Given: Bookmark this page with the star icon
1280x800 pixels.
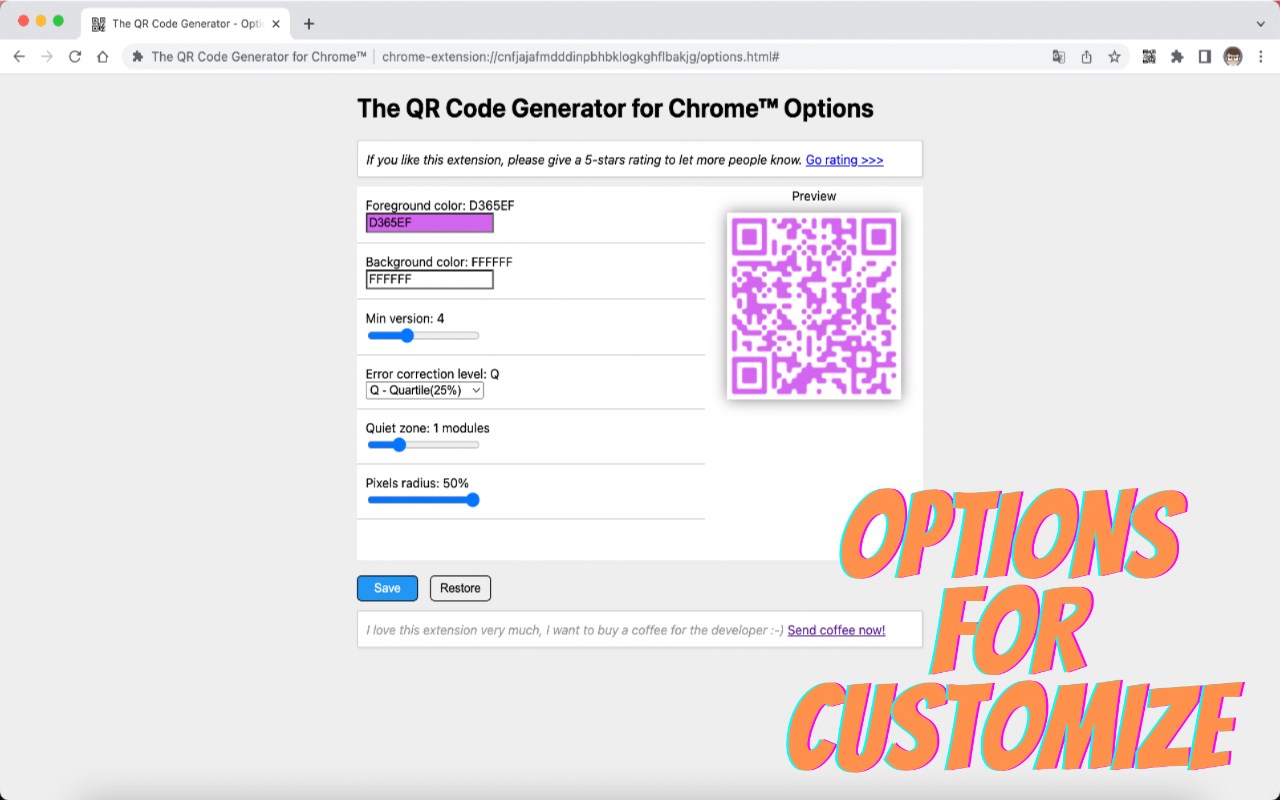Looking at the screenshot, I should click(1114, 57).
